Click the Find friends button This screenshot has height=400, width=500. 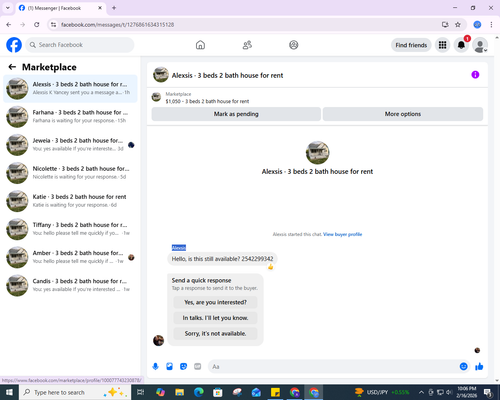411,45
